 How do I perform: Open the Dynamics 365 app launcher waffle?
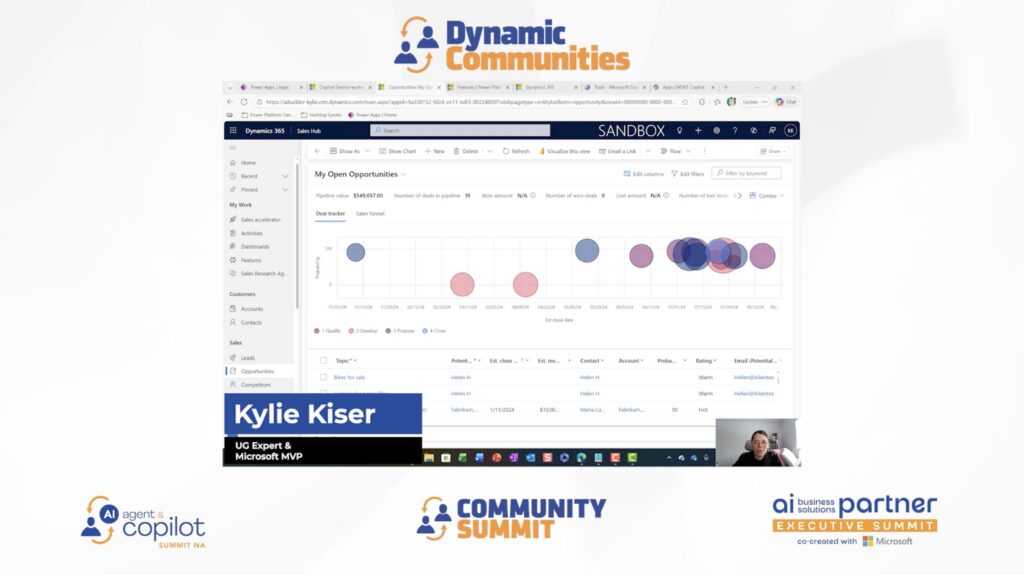pos(233,130)
